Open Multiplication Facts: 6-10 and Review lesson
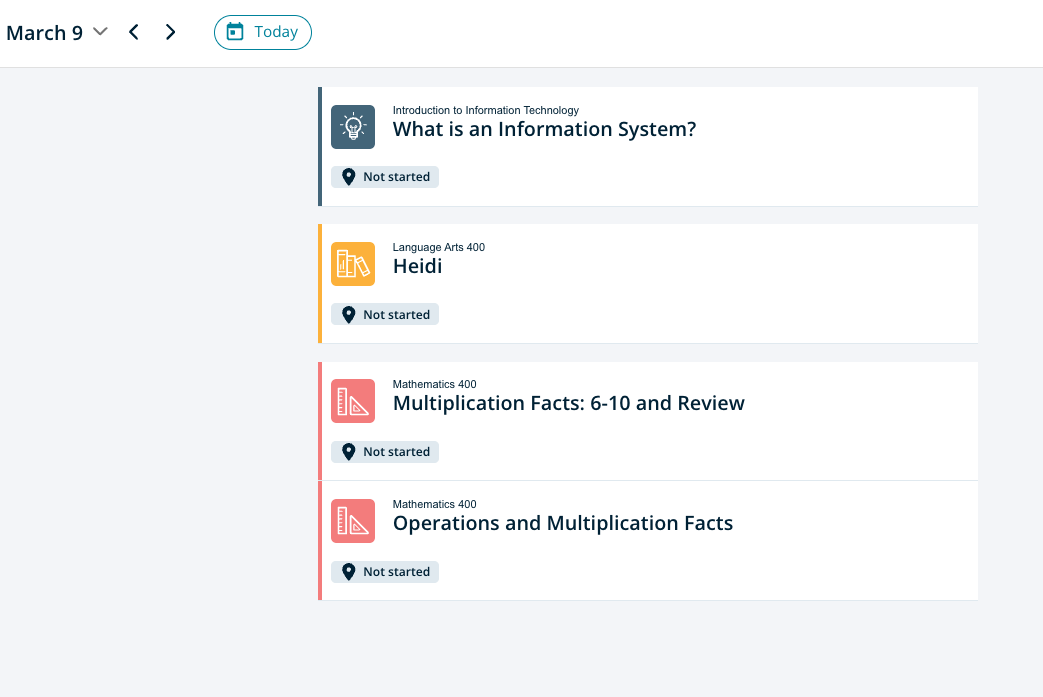The height and width of the screenshot is (697, 1043). [x=568, y=403]
